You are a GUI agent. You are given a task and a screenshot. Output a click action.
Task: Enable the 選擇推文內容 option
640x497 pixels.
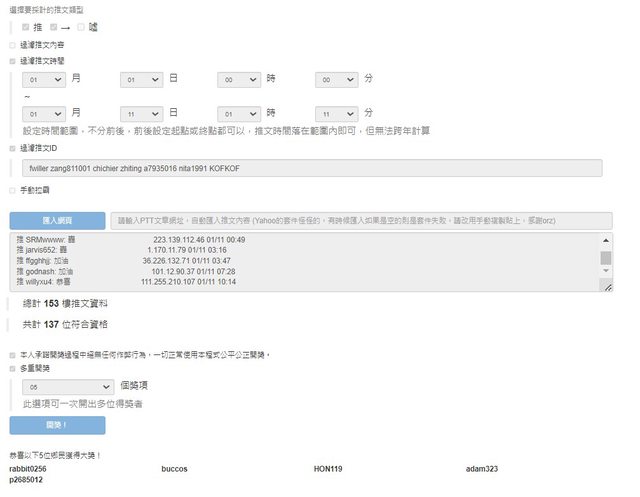click(12, 45)
